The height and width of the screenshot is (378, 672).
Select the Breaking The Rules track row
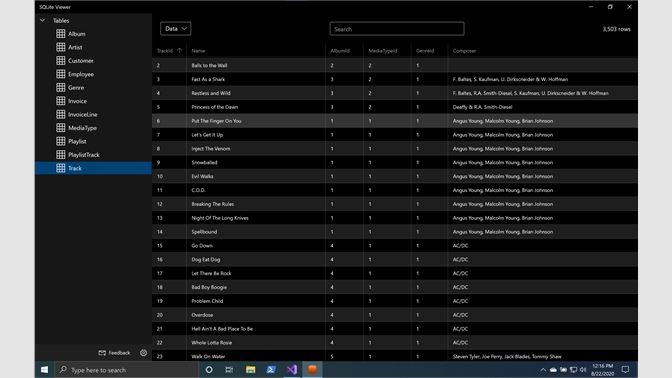click(395, 204)
